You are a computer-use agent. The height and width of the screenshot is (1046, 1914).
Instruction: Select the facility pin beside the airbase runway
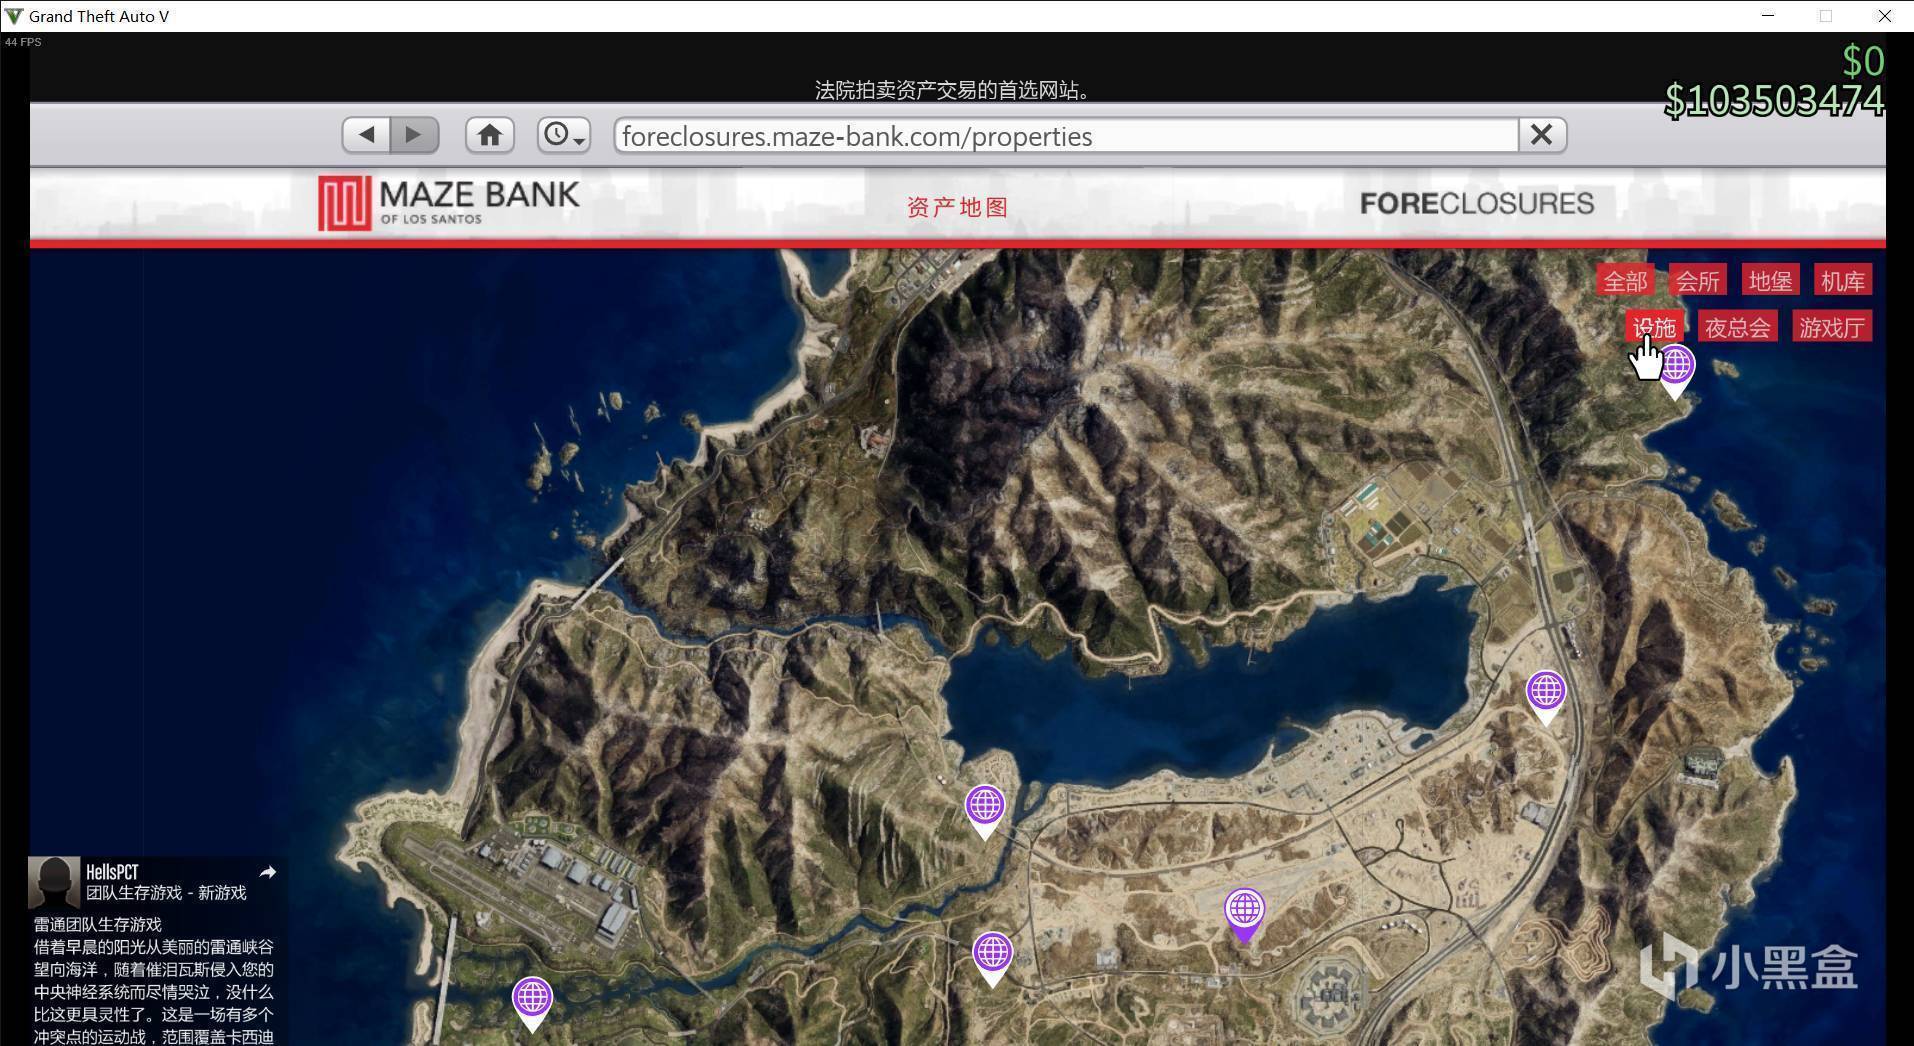(x=532, y=1002)
